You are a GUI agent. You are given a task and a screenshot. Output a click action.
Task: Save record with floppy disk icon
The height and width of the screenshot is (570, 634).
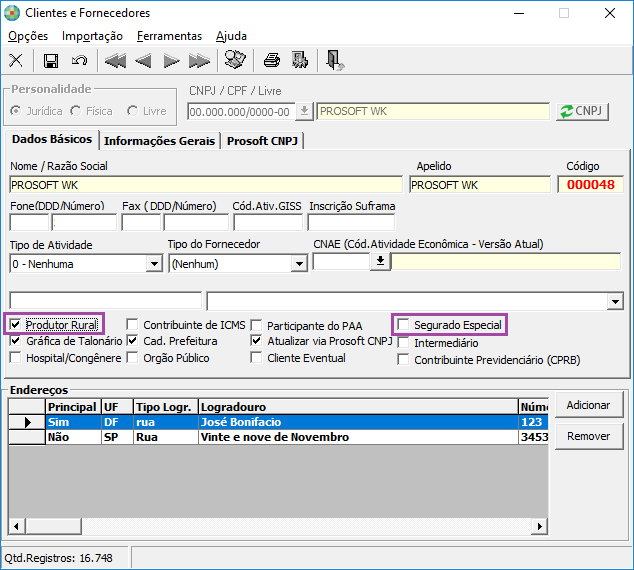pyautogui.click(x=51, y=61)
